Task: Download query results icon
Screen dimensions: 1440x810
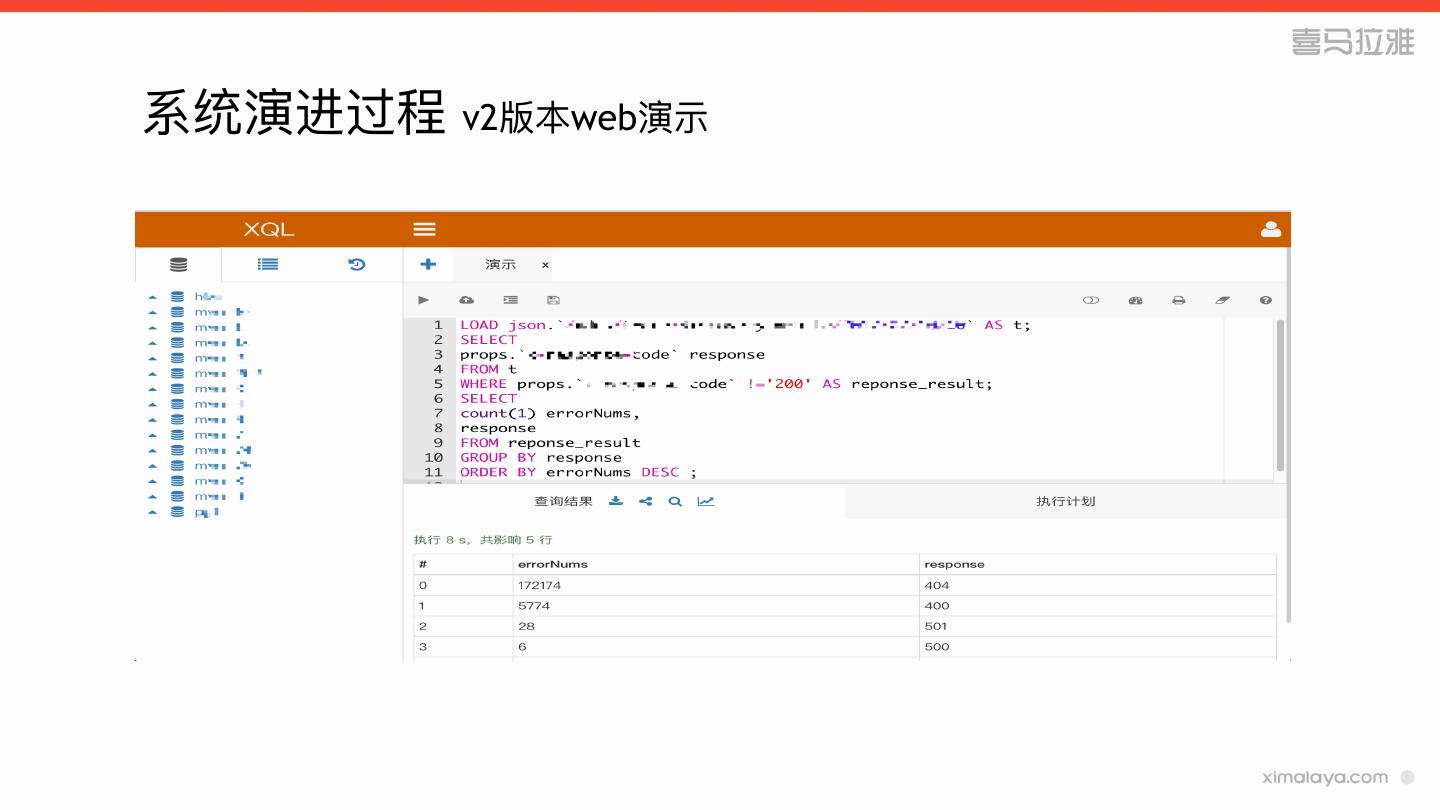Action: [x=616, y=501]
